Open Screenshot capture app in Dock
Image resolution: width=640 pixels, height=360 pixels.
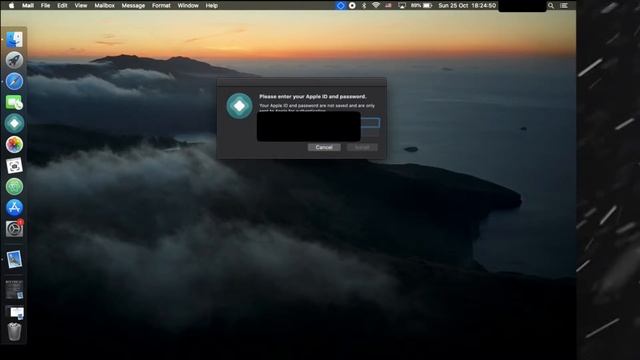[14, 166]
